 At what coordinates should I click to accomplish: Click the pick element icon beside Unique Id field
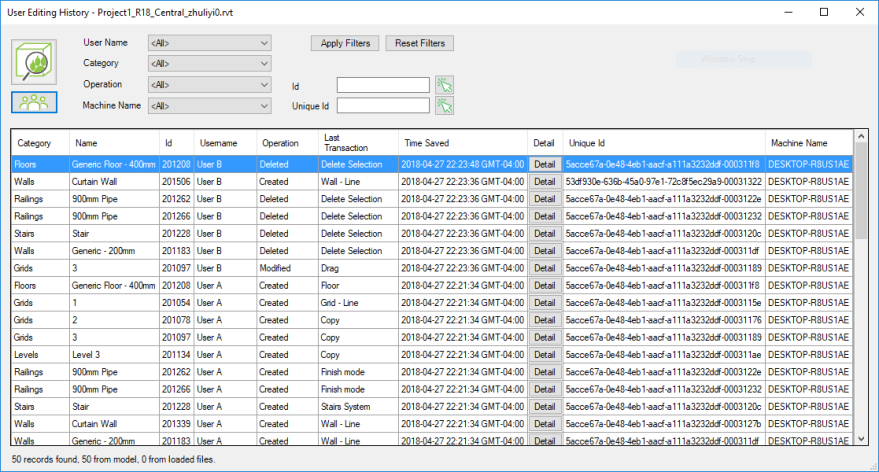point(445,105)
